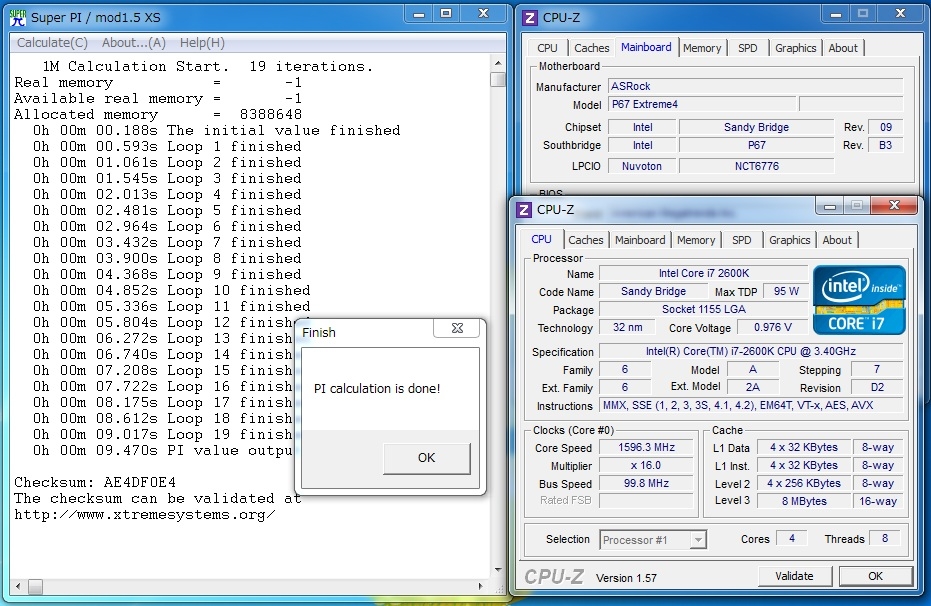
Task: Switch to Memory tab in front CPU-Z window
Action: (696, 240)
